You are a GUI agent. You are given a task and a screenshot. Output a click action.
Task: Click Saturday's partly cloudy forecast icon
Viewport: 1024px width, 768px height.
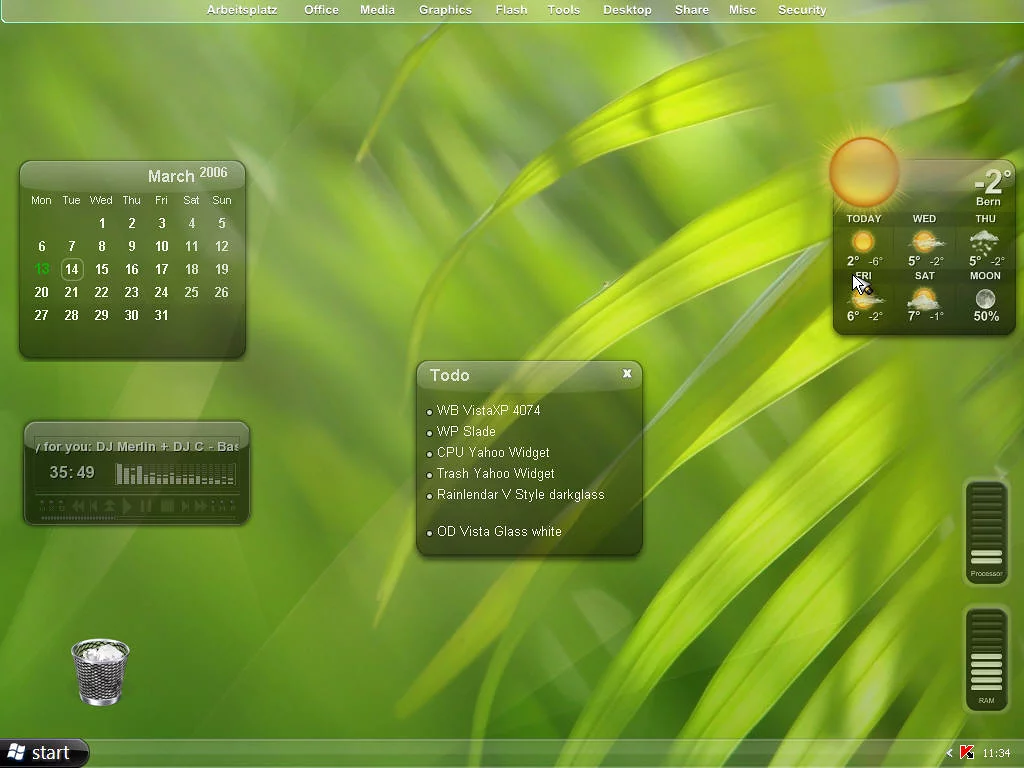pyautogui.click(x=924, y=299)
